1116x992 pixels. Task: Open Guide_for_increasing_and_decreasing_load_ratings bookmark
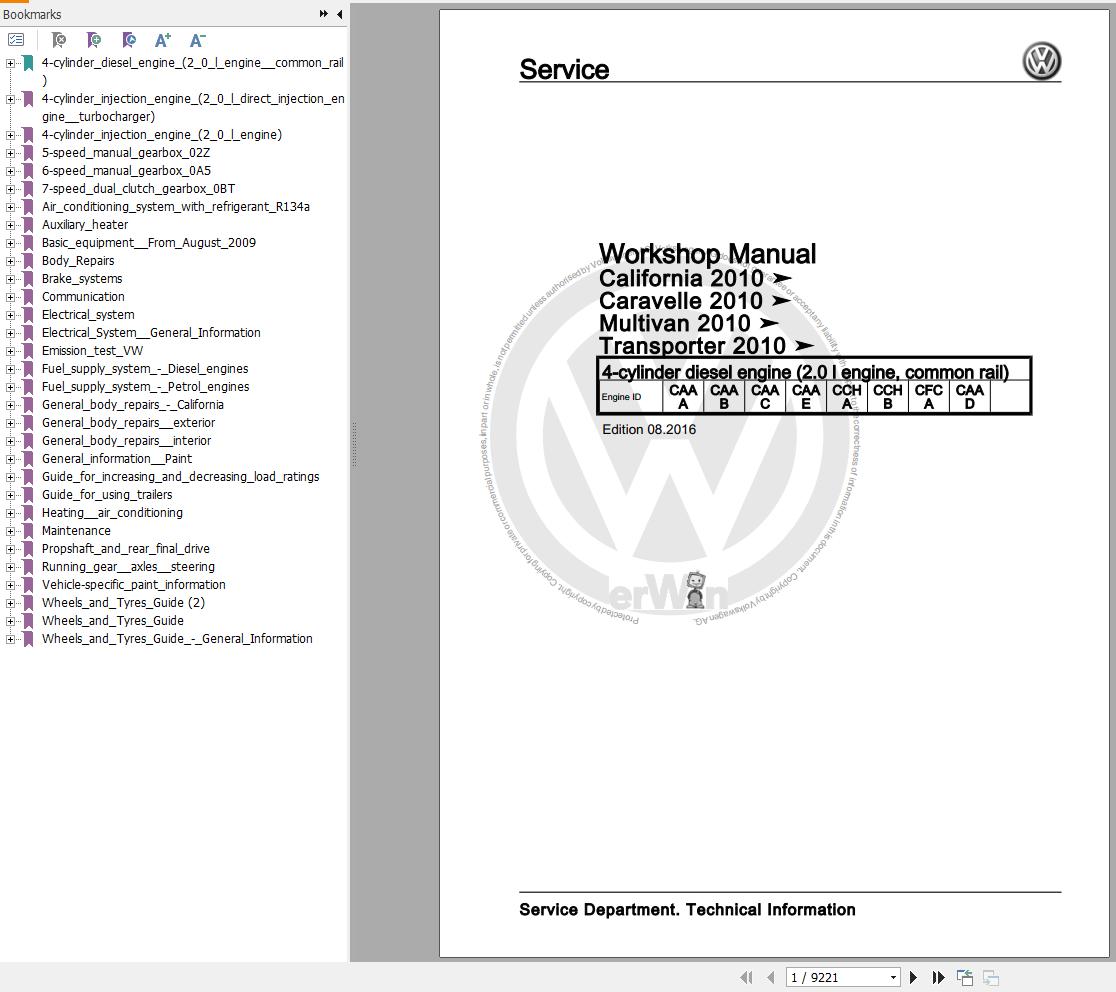click(x=180, y=477)
